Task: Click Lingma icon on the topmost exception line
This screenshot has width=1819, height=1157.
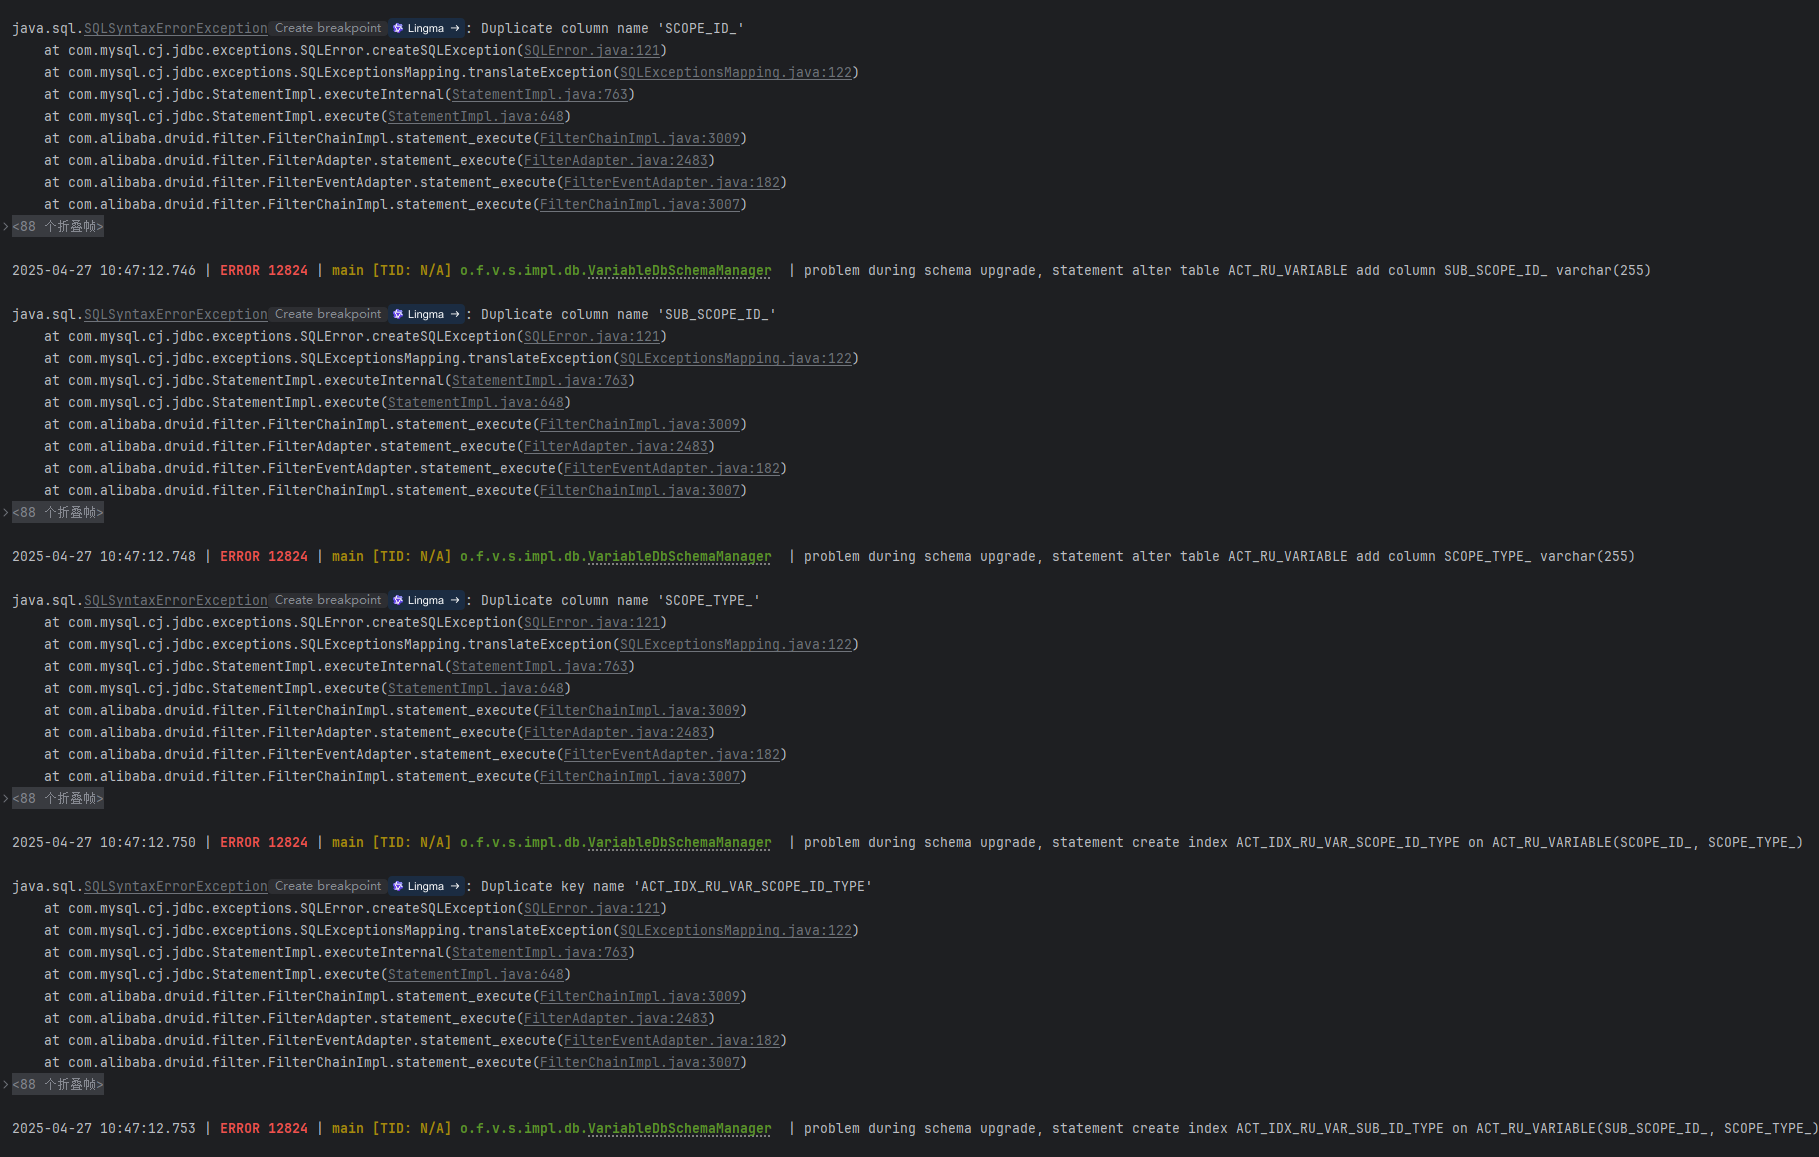Action: [399, 28]
